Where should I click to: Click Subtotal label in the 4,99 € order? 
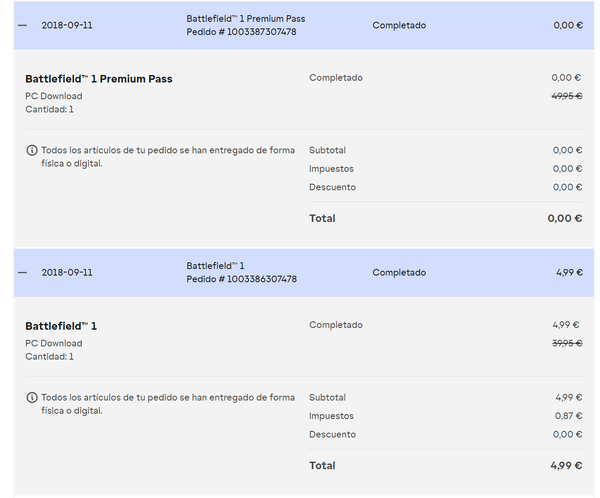(x=327, y=397)
